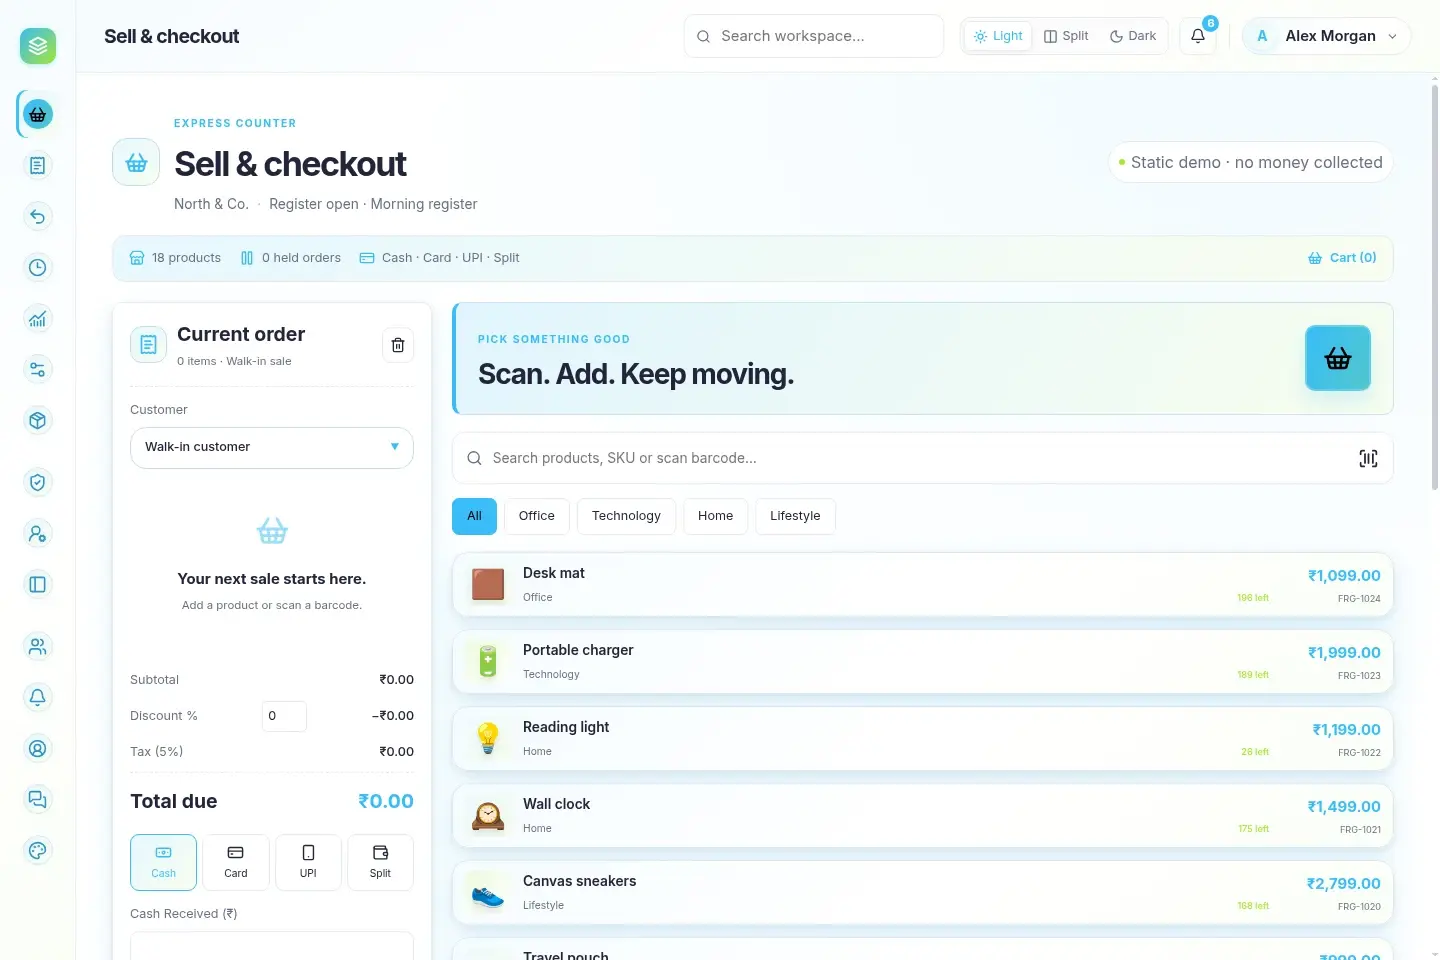Open the basket checkout icon in sidebar
This screenshot has height=960, width=1440.
(x=38, y=114)
